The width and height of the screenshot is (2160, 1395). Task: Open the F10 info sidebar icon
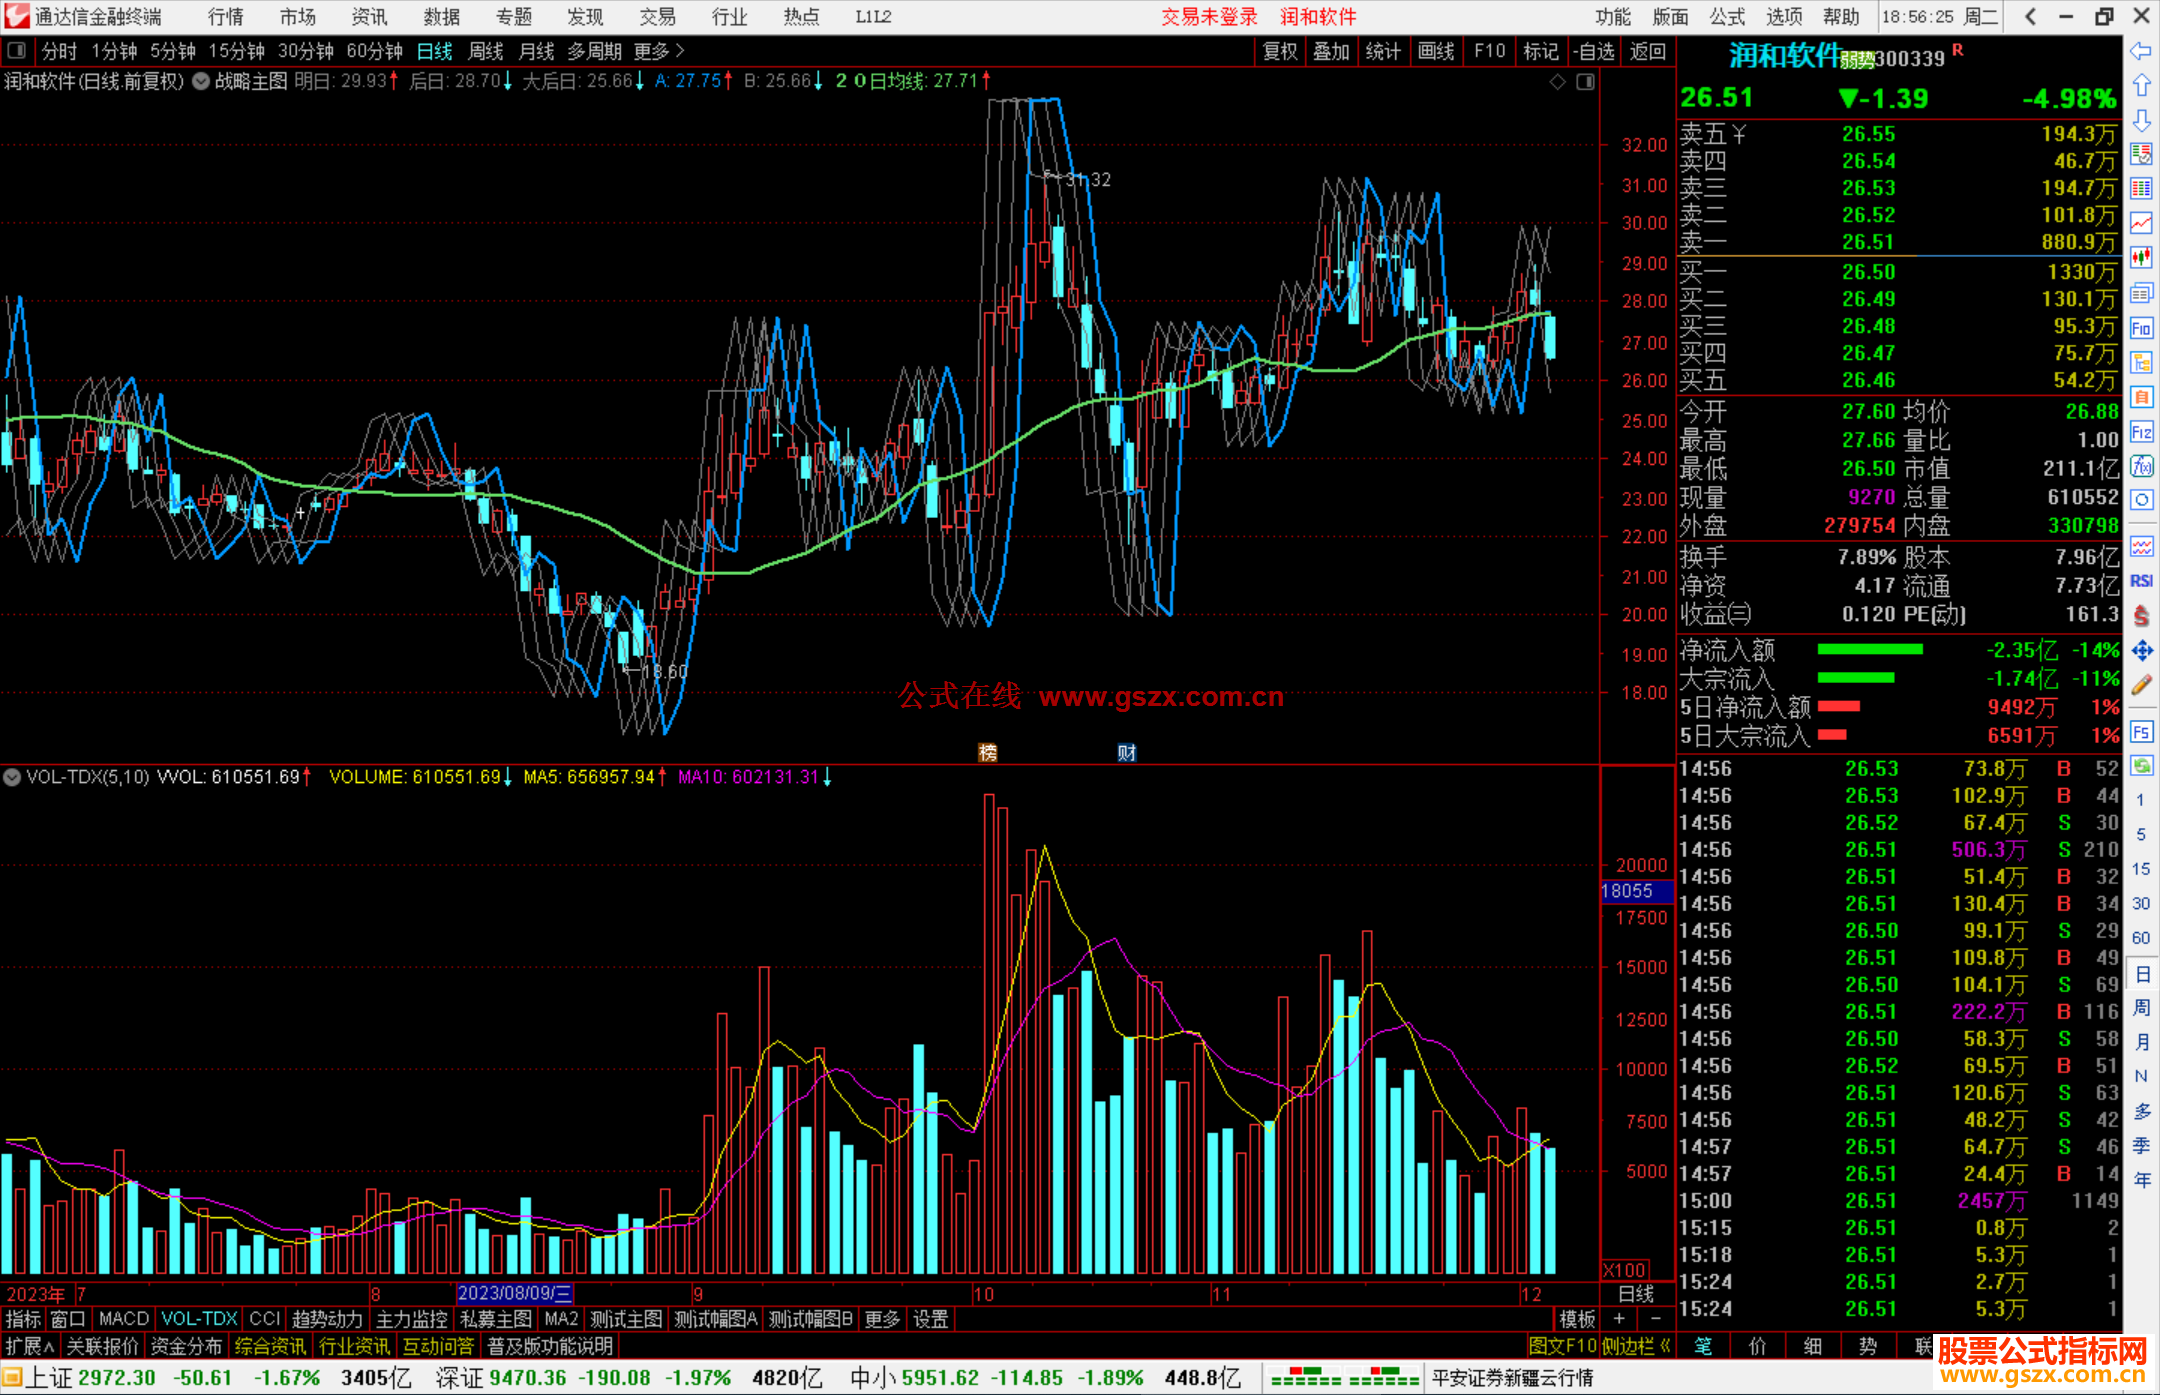coord(2141,329)
